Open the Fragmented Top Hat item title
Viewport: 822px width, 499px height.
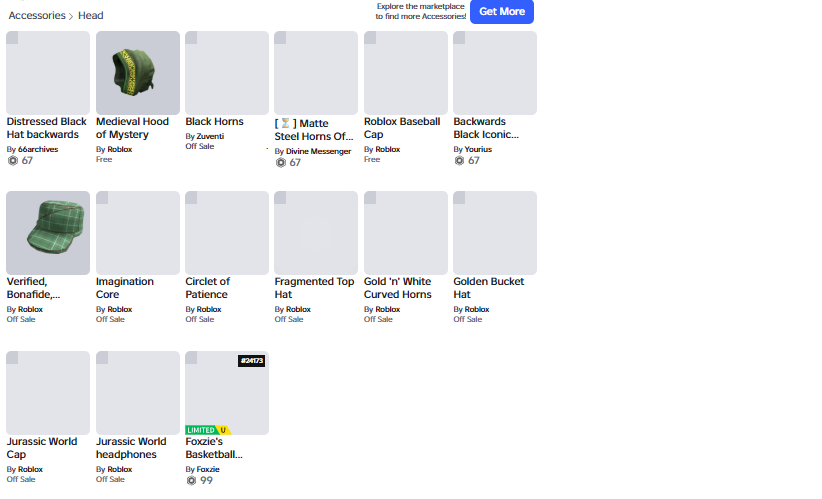(x=315, y=288)
